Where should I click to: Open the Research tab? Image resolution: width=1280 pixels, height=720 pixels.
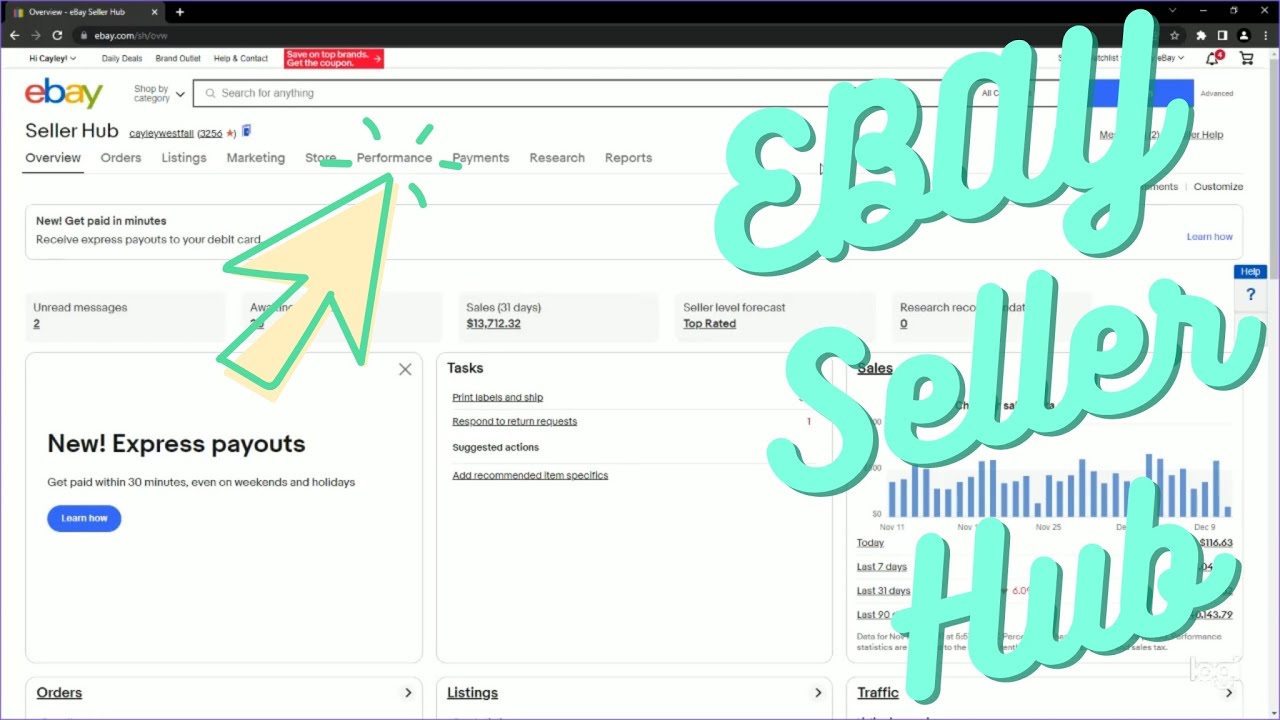557,158
